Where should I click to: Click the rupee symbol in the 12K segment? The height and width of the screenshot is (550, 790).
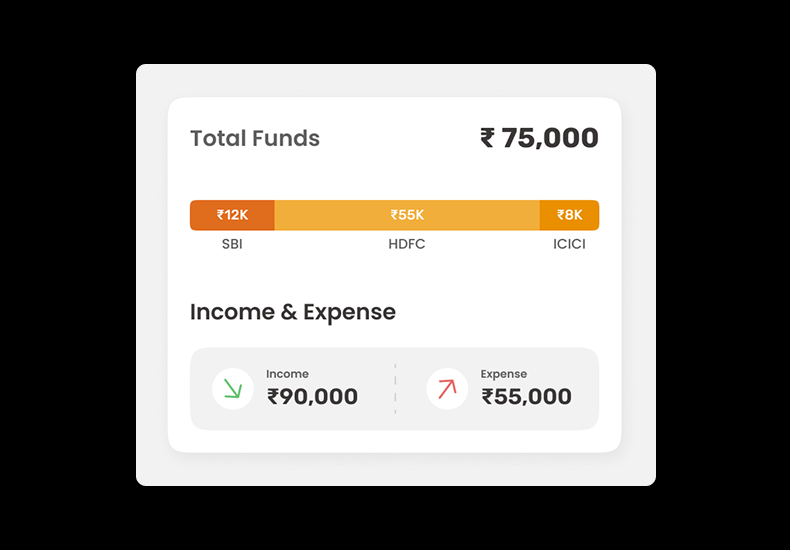(x=221, y=215)
